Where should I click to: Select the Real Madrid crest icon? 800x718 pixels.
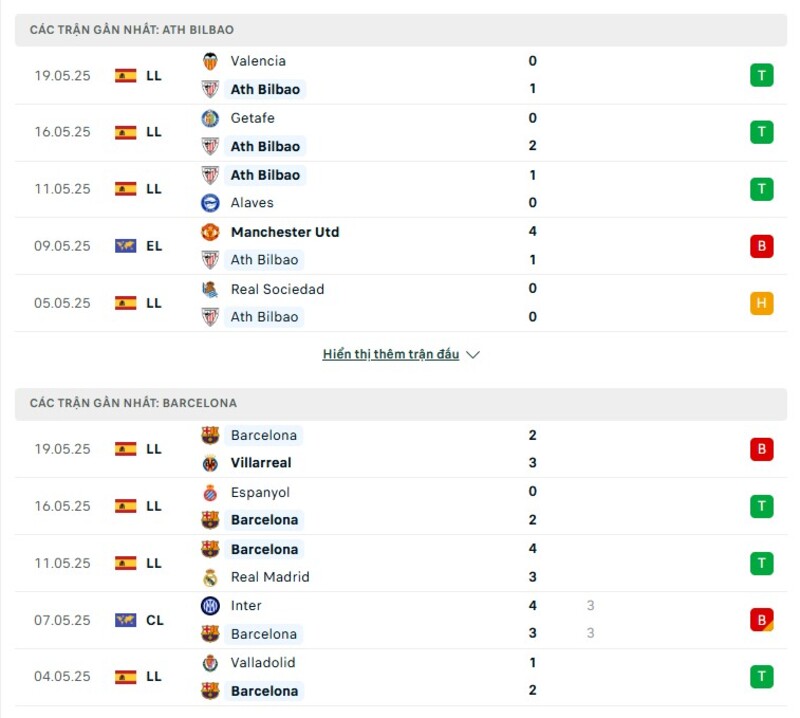pyautogui.click(x=210, y=577)
